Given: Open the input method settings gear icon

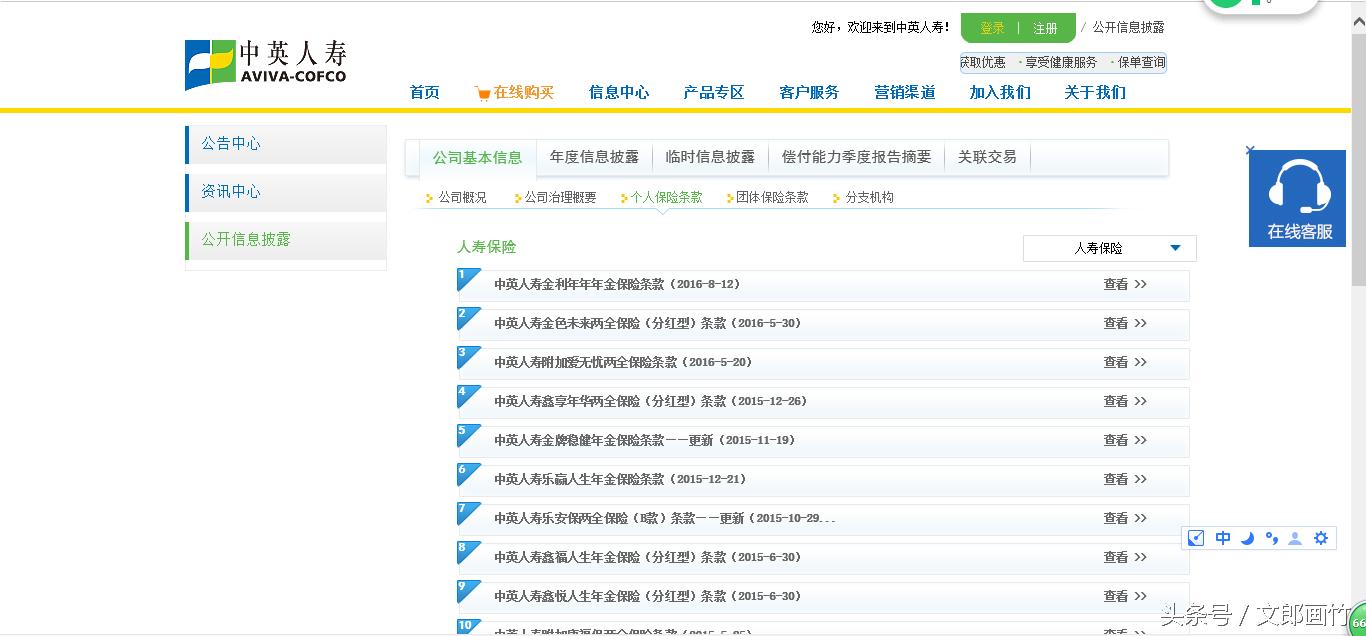Looking at the screenshot, I should pyautogui.click(x=1321, y=537).
